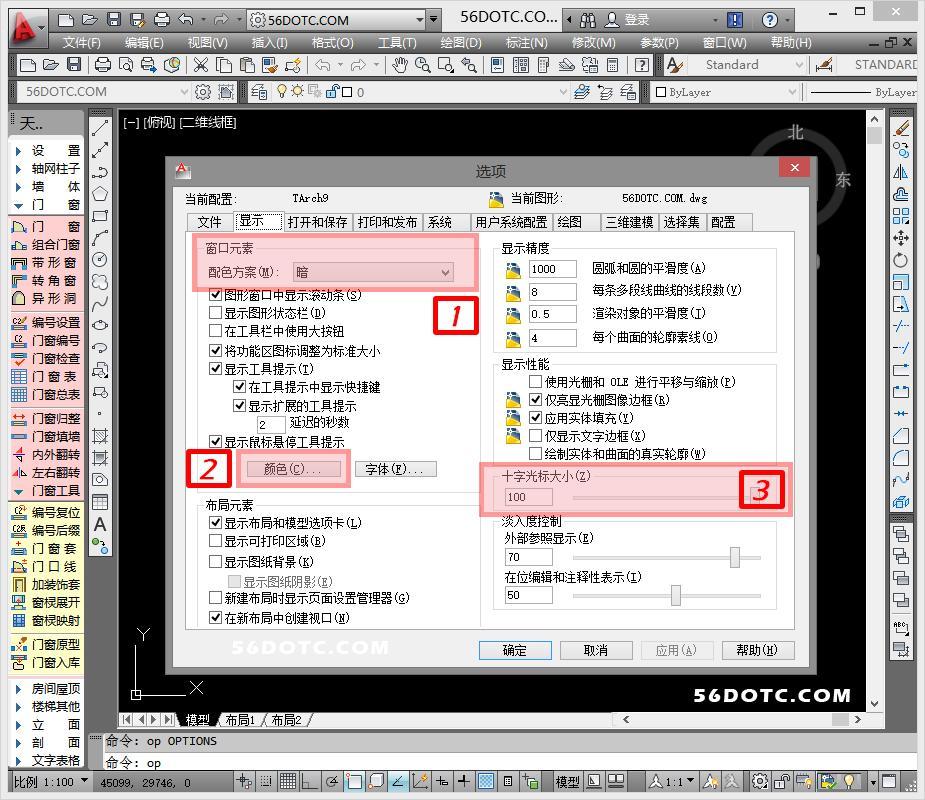
Task: Click the 颜色(C)... button
Action: (x=292, y=469)
